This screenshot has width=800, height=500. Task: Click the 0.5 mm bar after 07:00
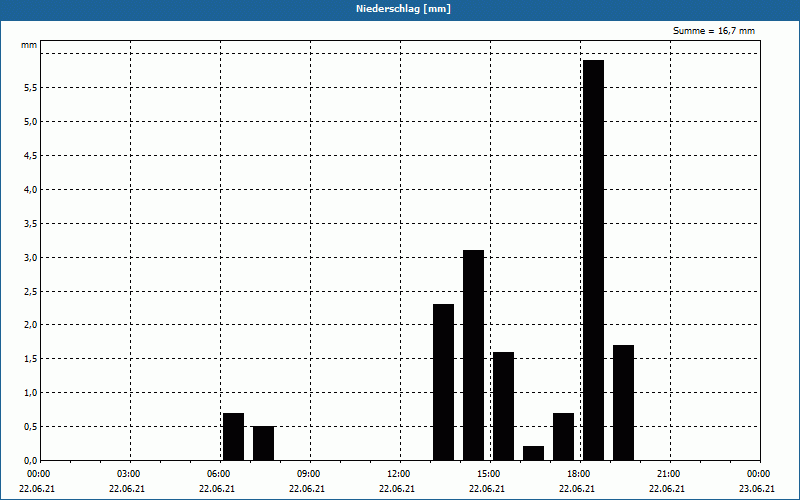[263, 443]
